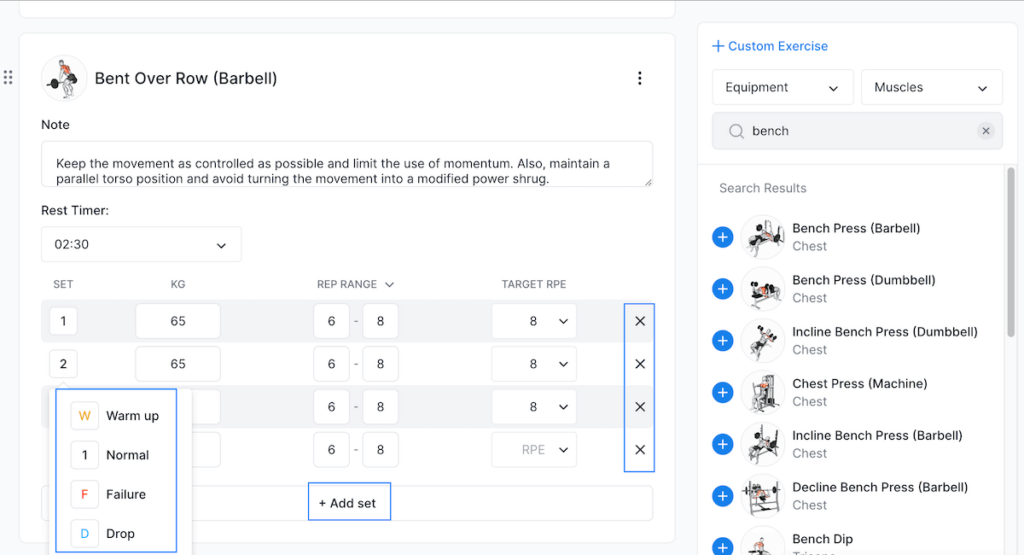Open the three-dot menu for Bent Over Row
Viewport: 1024px width, 555px height.
coord(639,78)
